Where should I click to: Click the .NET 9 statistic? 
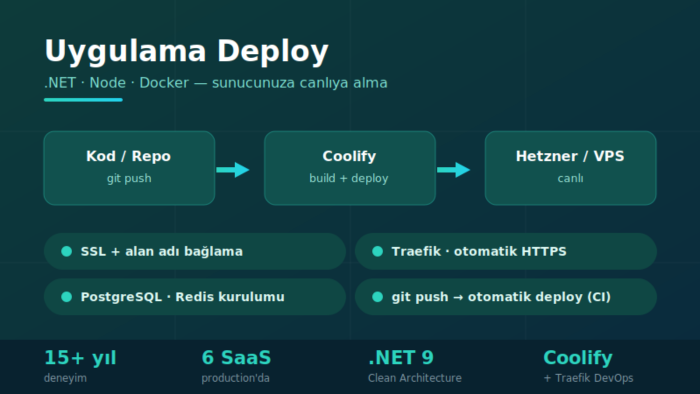[x=401, y=357]
